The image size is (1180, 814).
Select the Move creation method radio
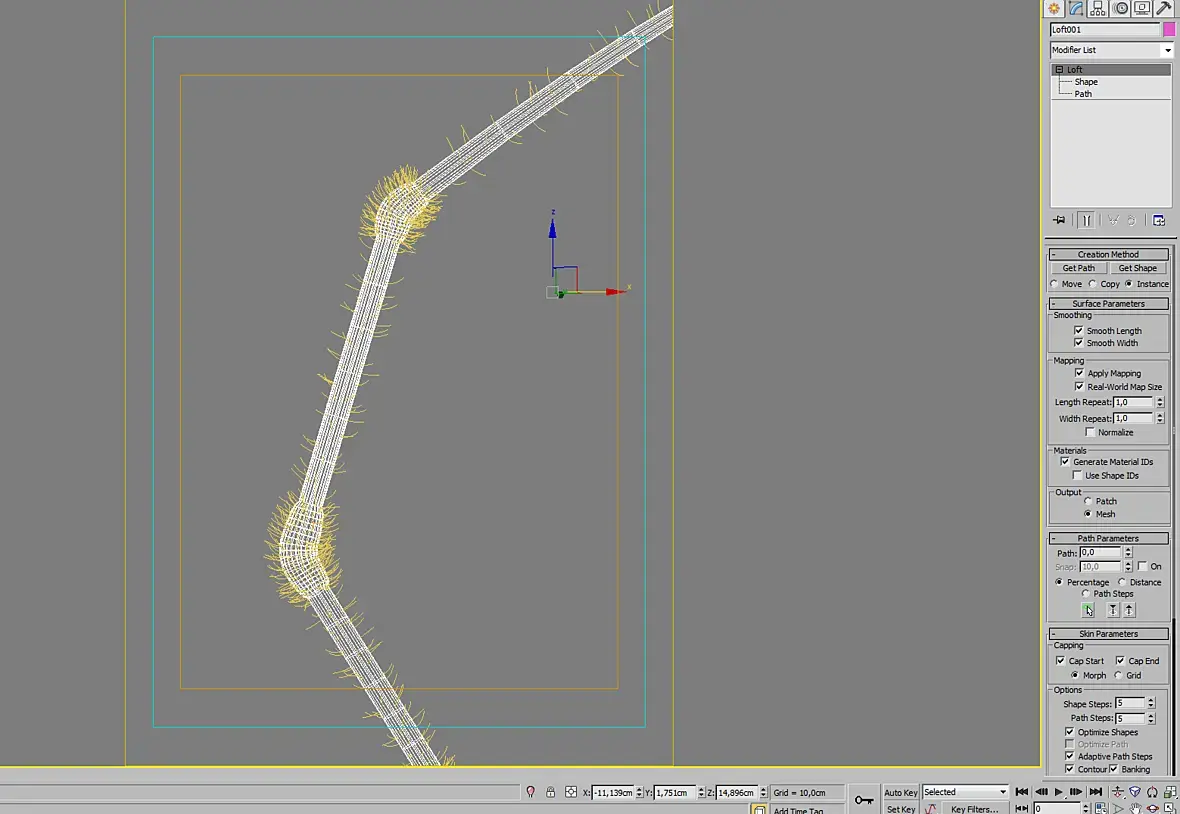(1054, 284)
